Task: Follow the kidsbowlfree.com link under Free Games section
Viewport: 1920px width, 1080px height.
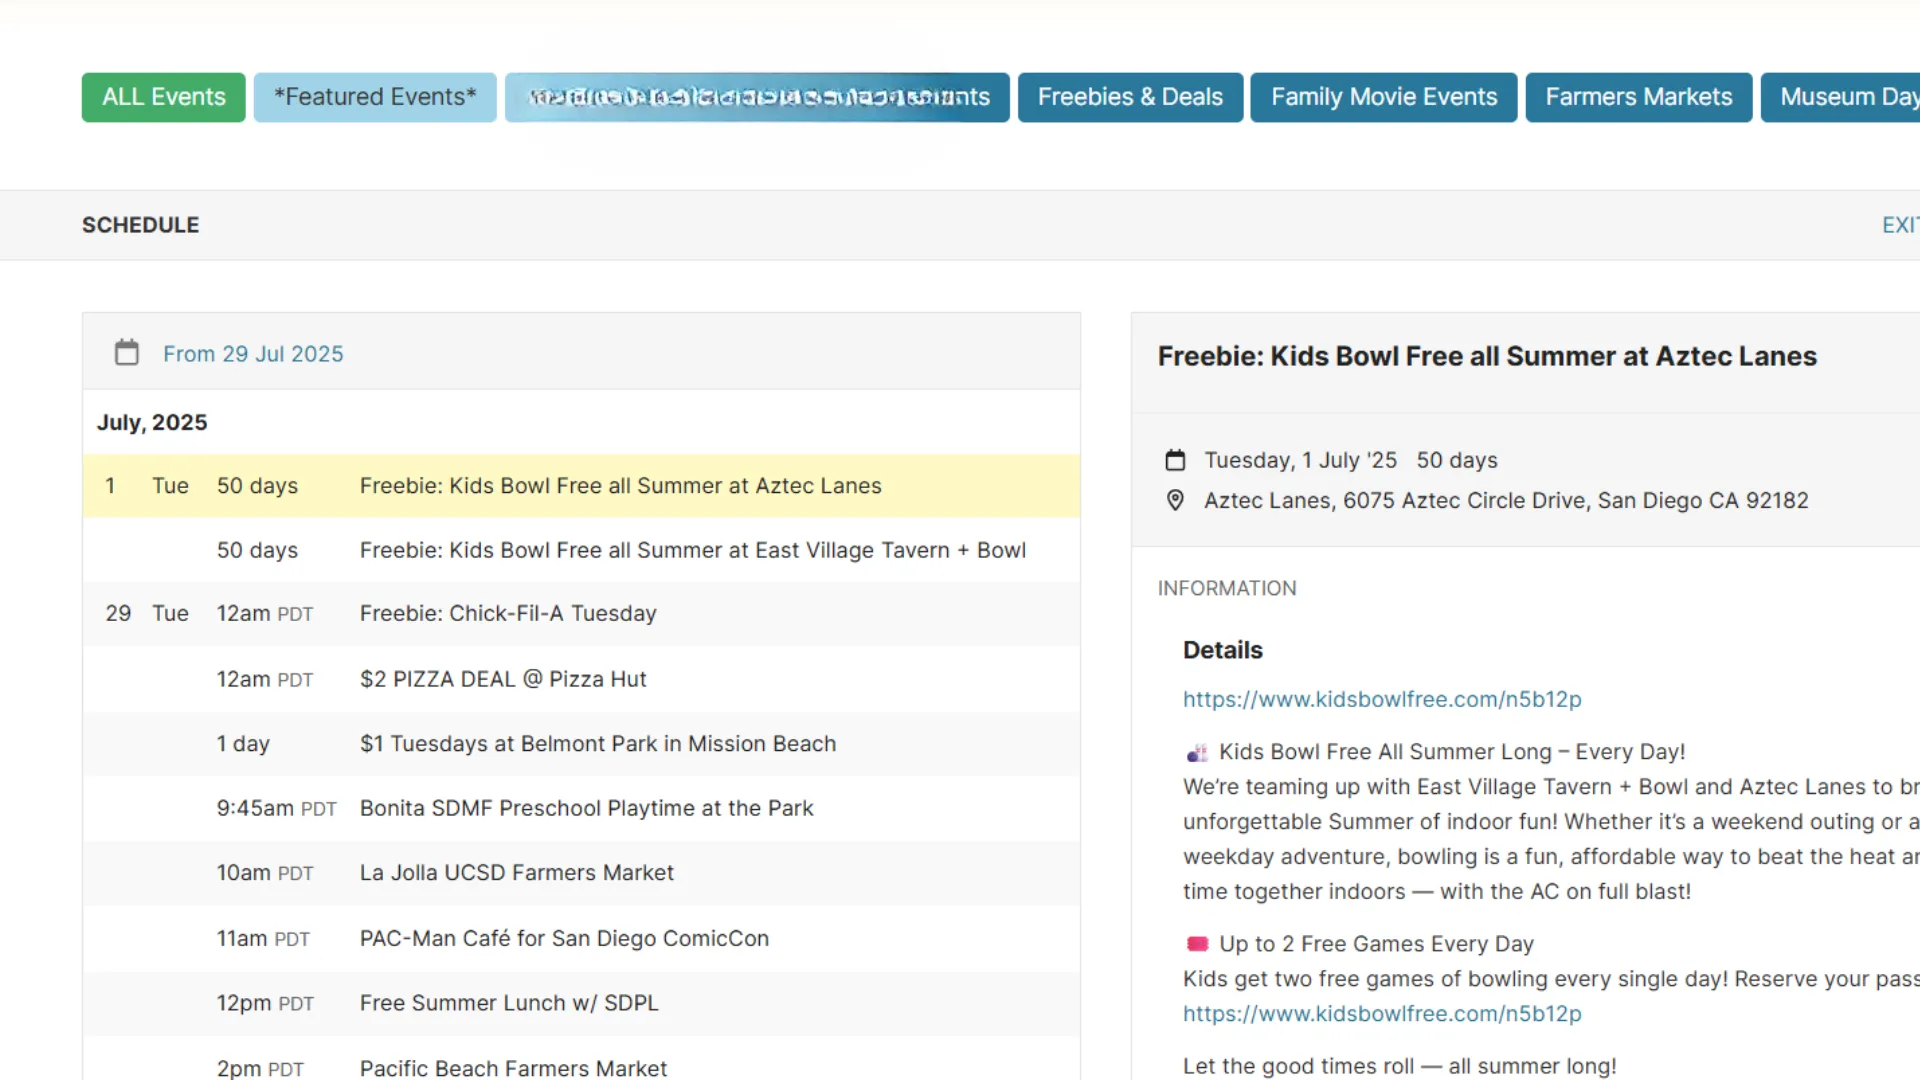Action: coord(1382,1013)
